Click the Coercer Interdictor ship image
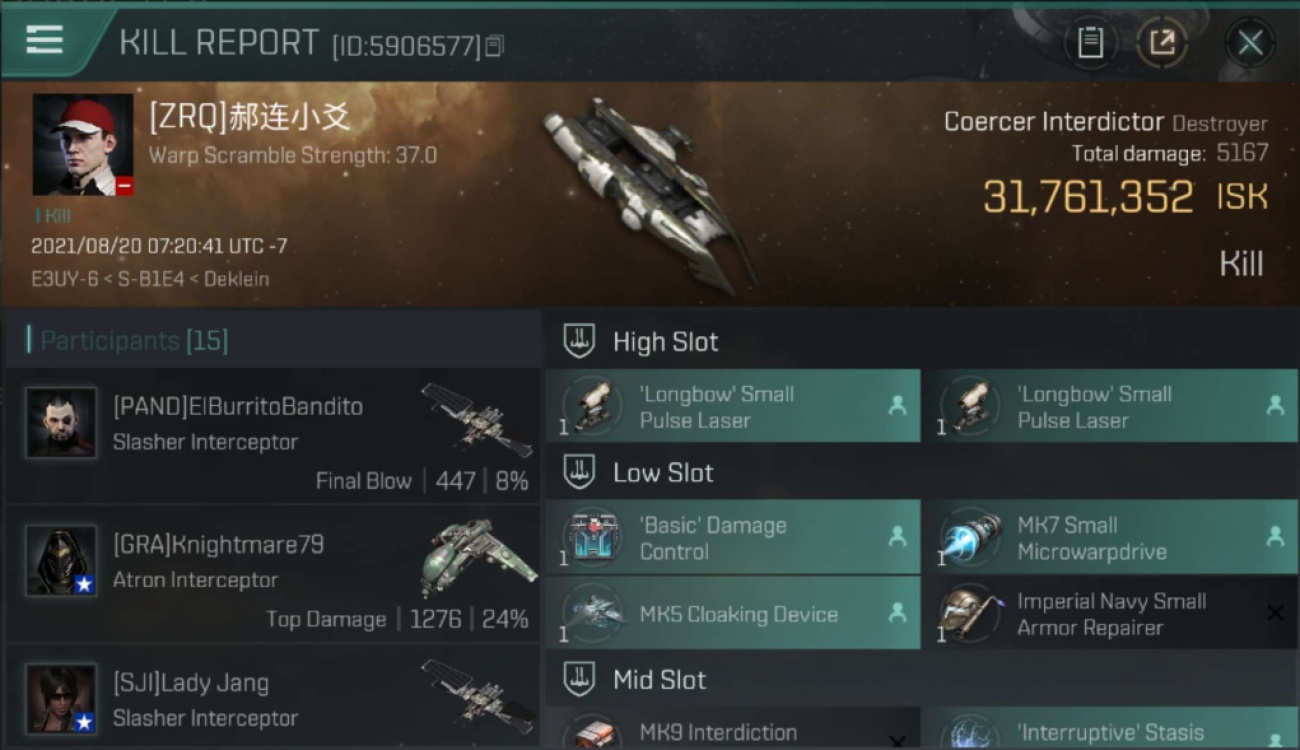This screenshot has height=750, width=1300. tap(650, 195)
